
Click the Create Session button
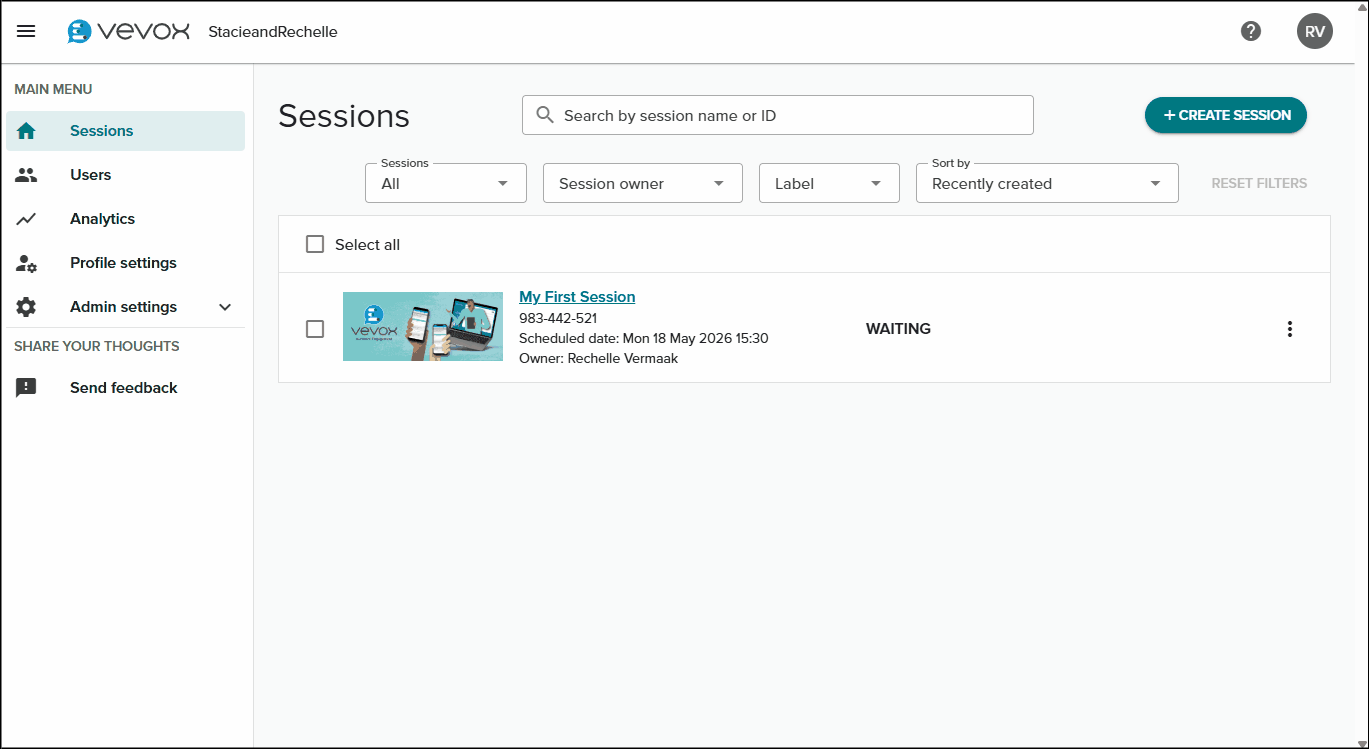tap(1226, 115)
